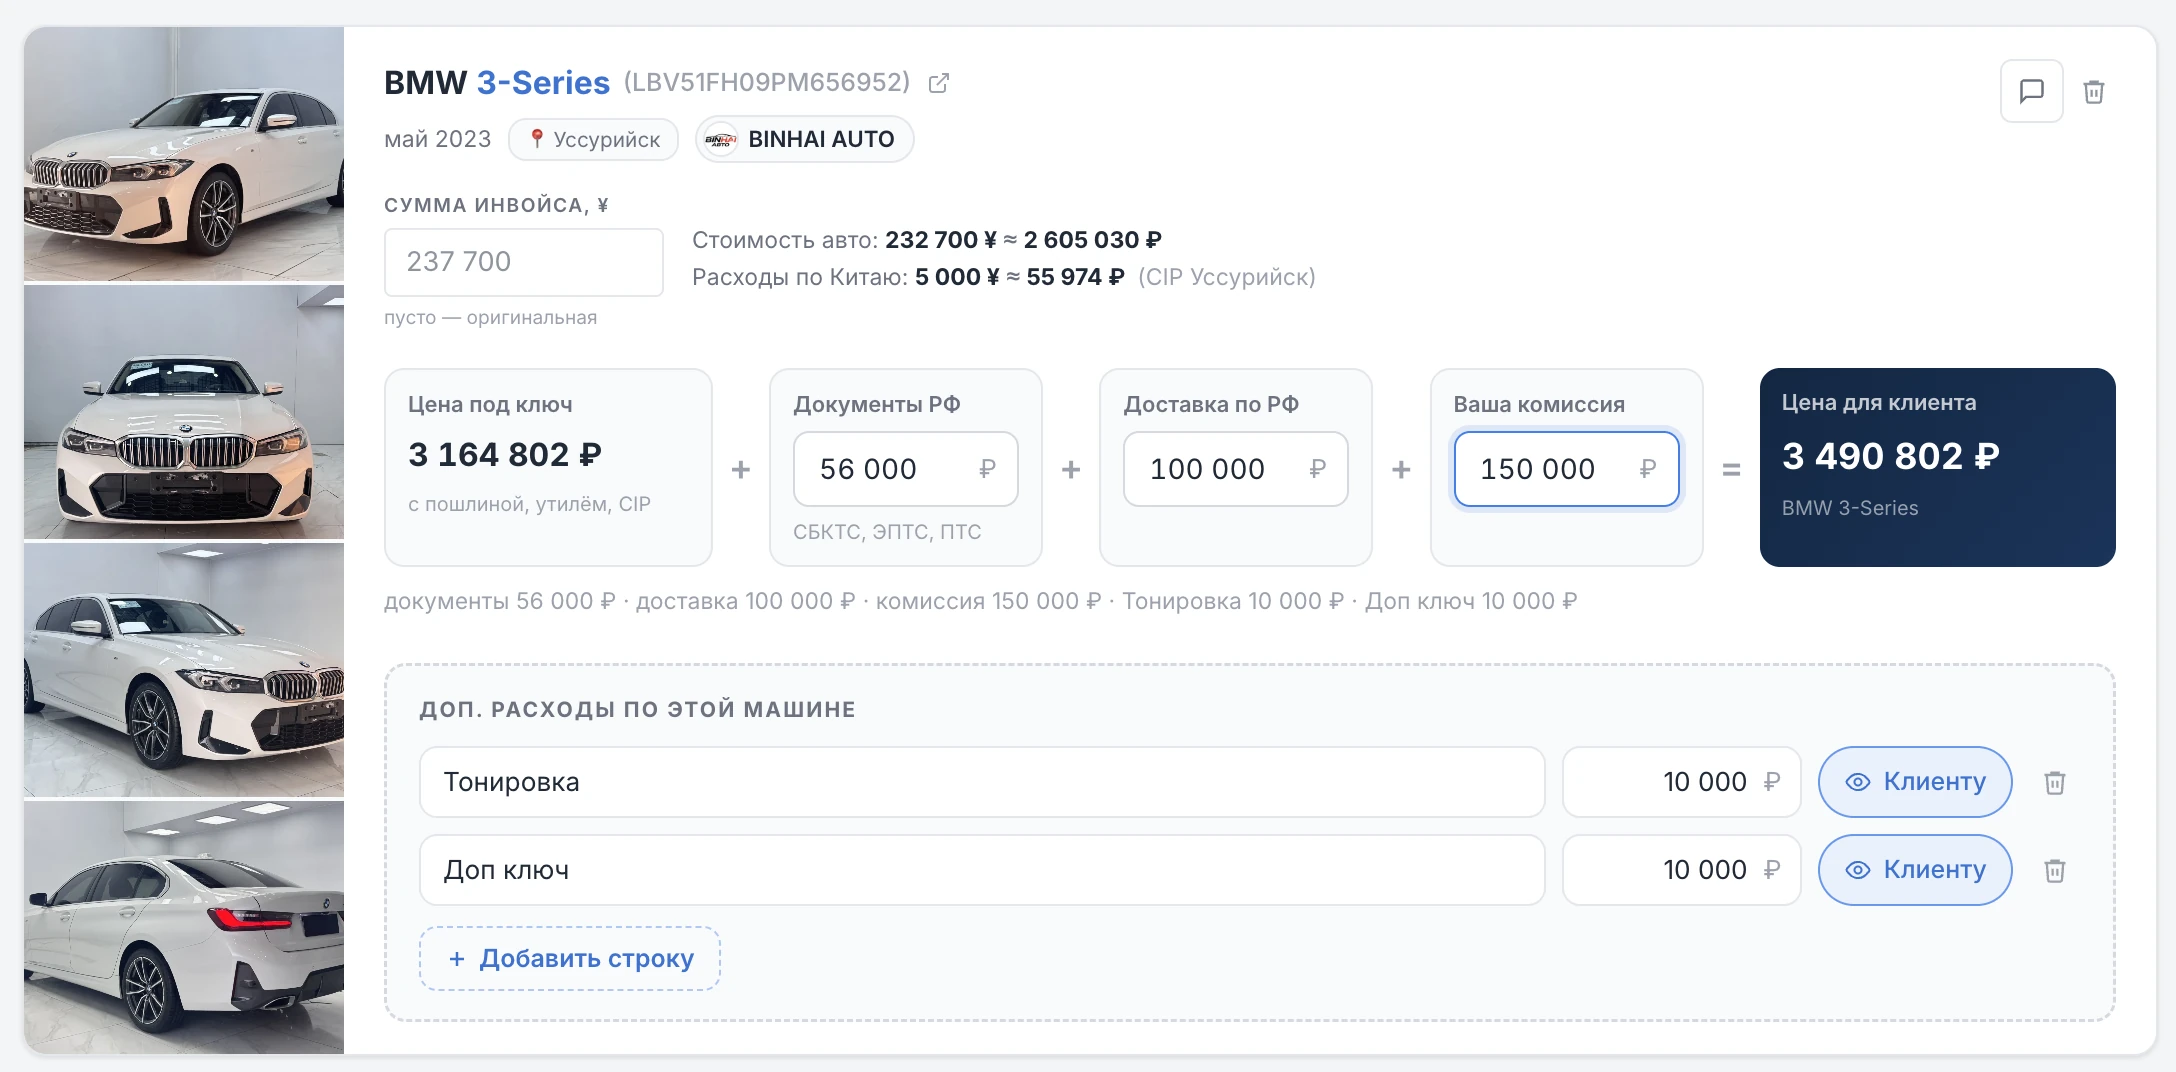Image resolution: width=2176 pixels, height=1072 pixels.
Task: Add a new expense row via Добавить строку
Action: (x=570, y=958)
